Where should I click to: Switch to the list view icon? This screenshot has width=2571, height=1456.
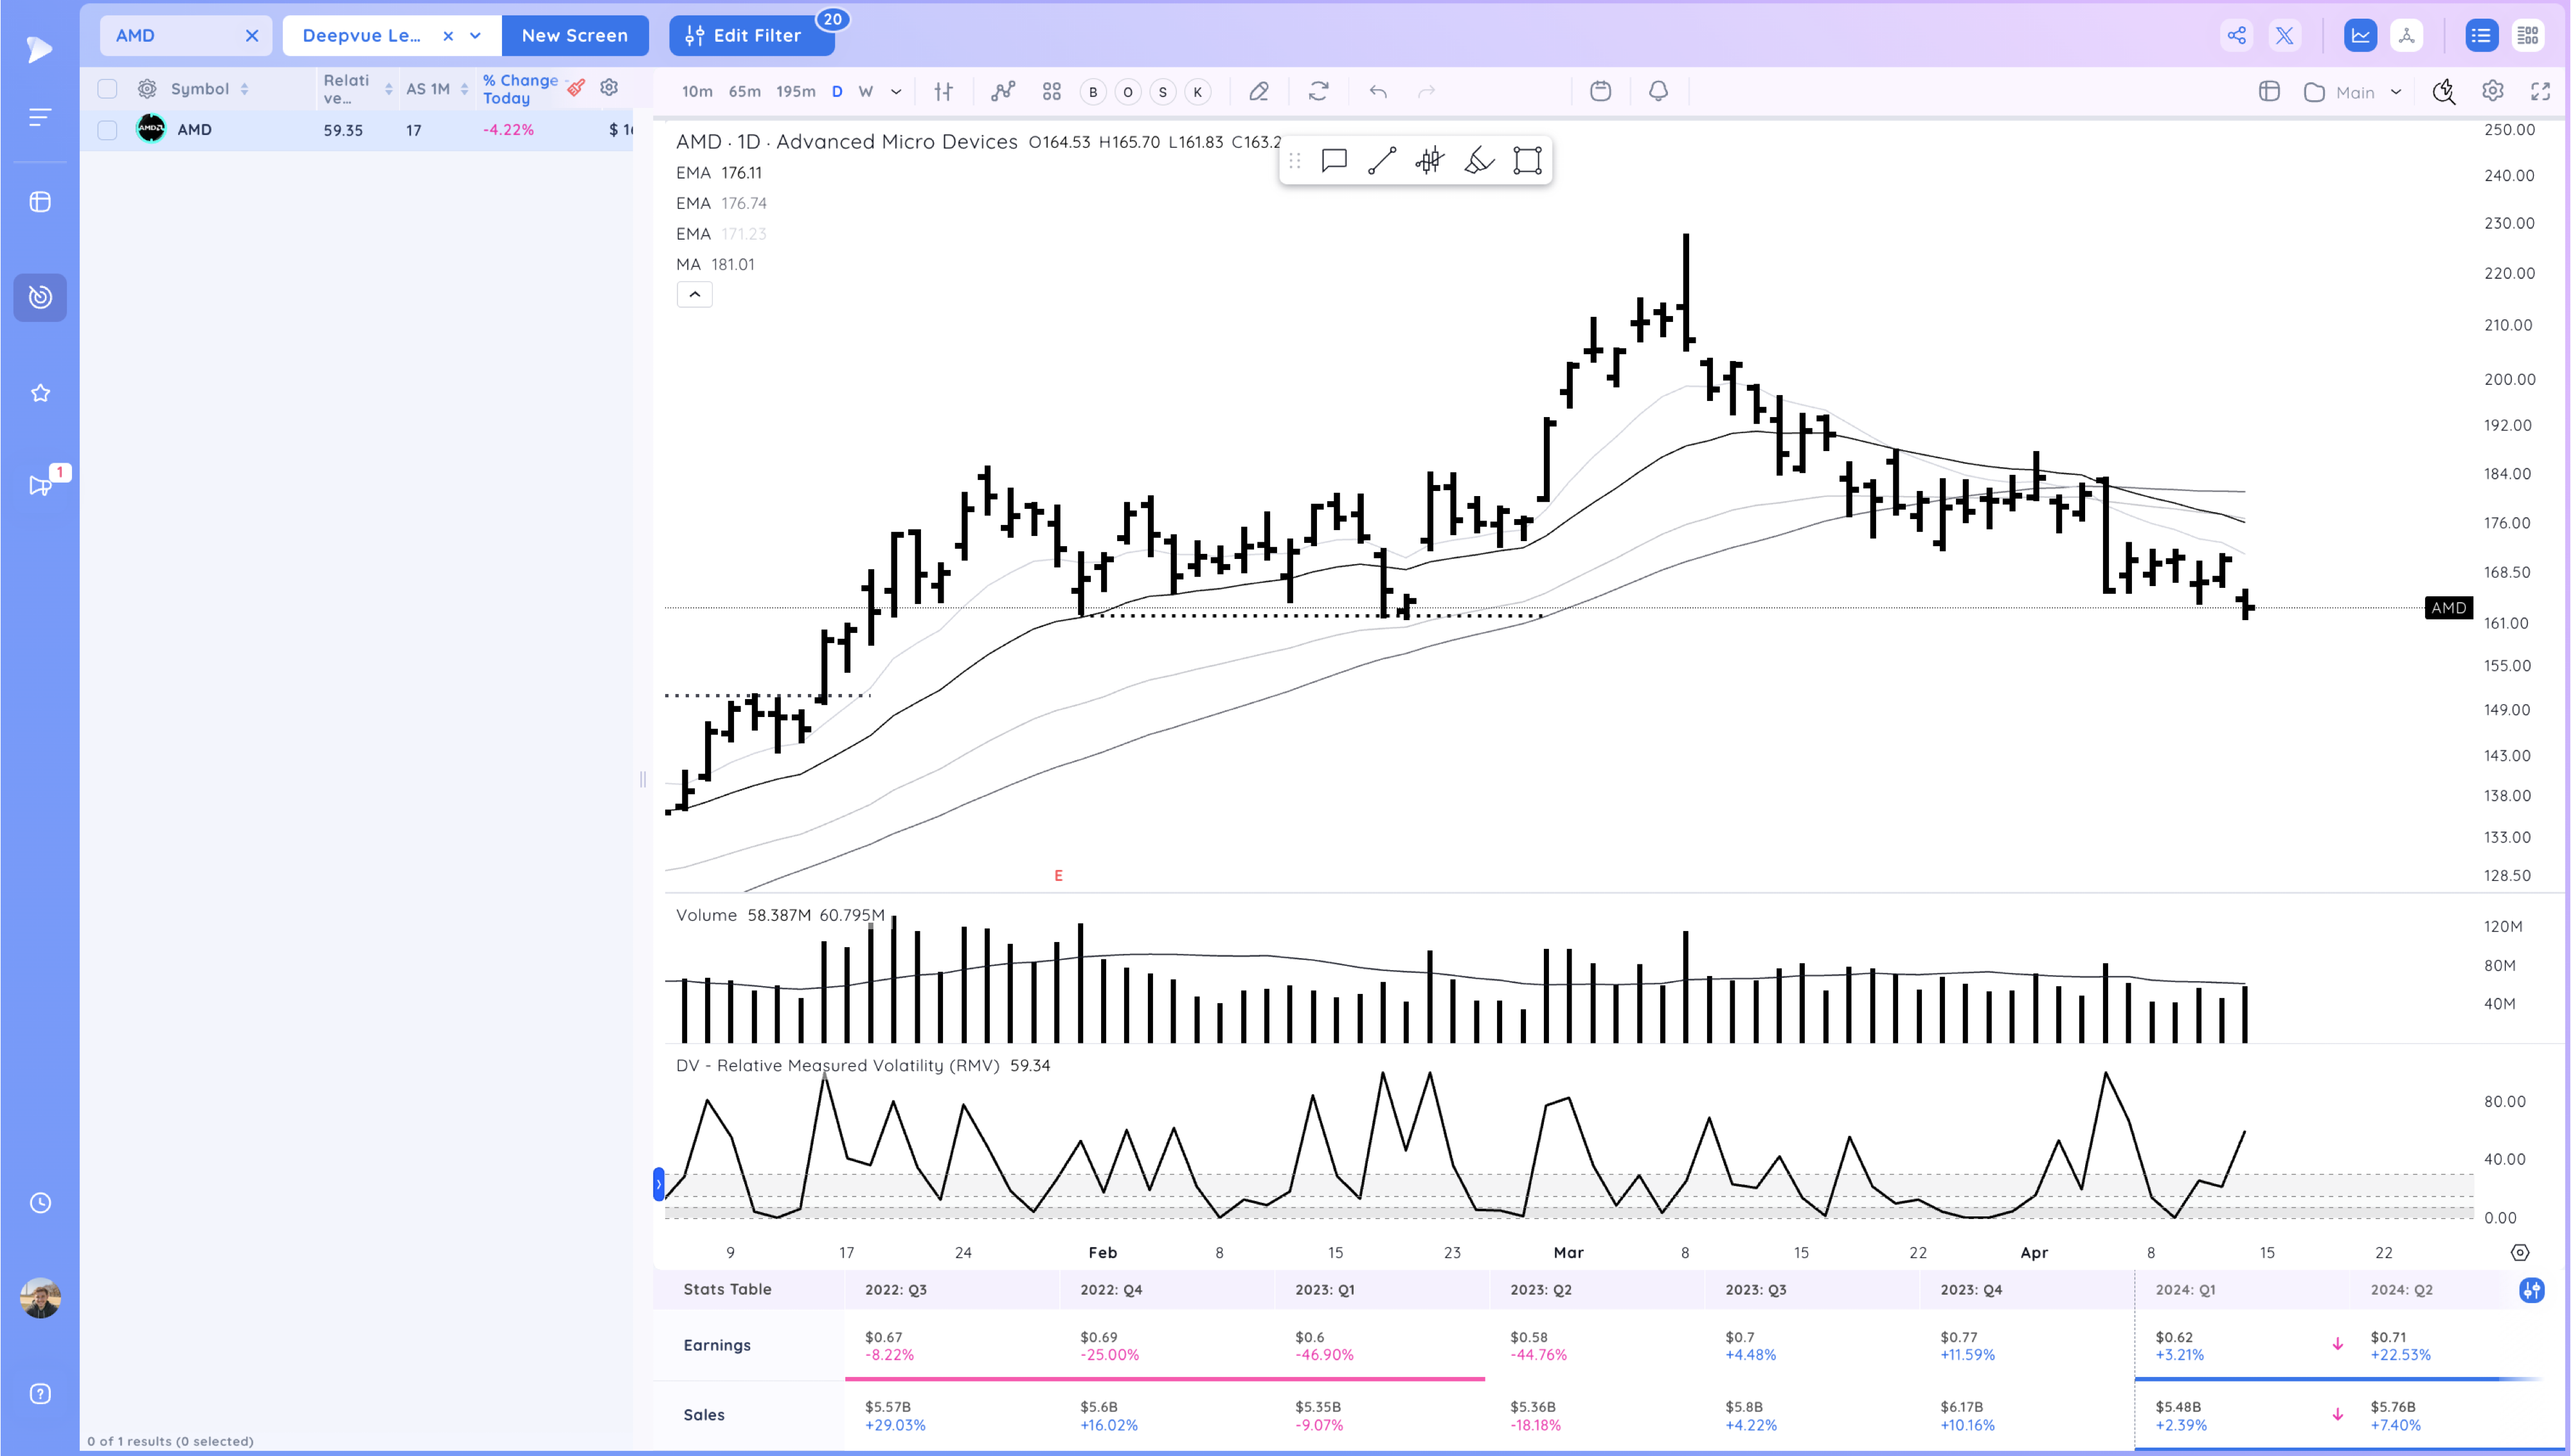tap(2481, 36)
